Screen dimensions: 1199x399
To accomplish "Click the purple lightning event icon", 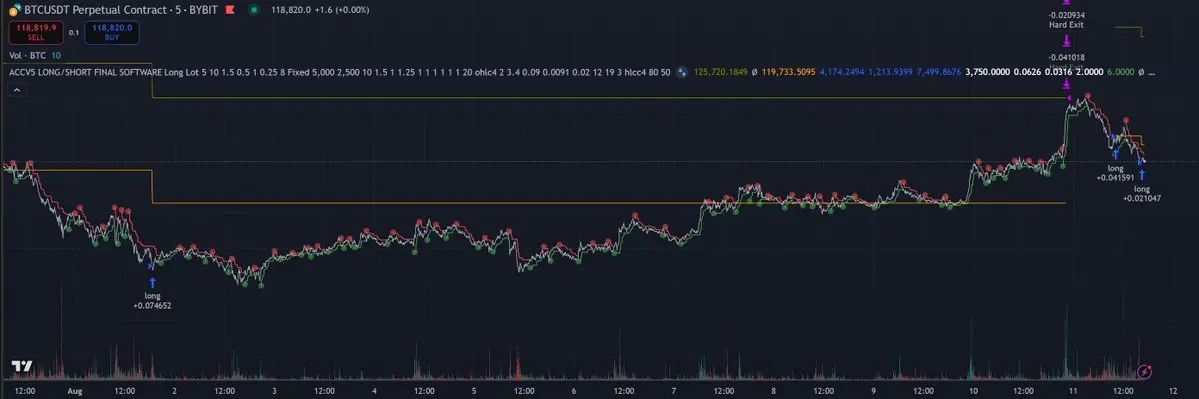I will coord(1144,372).
